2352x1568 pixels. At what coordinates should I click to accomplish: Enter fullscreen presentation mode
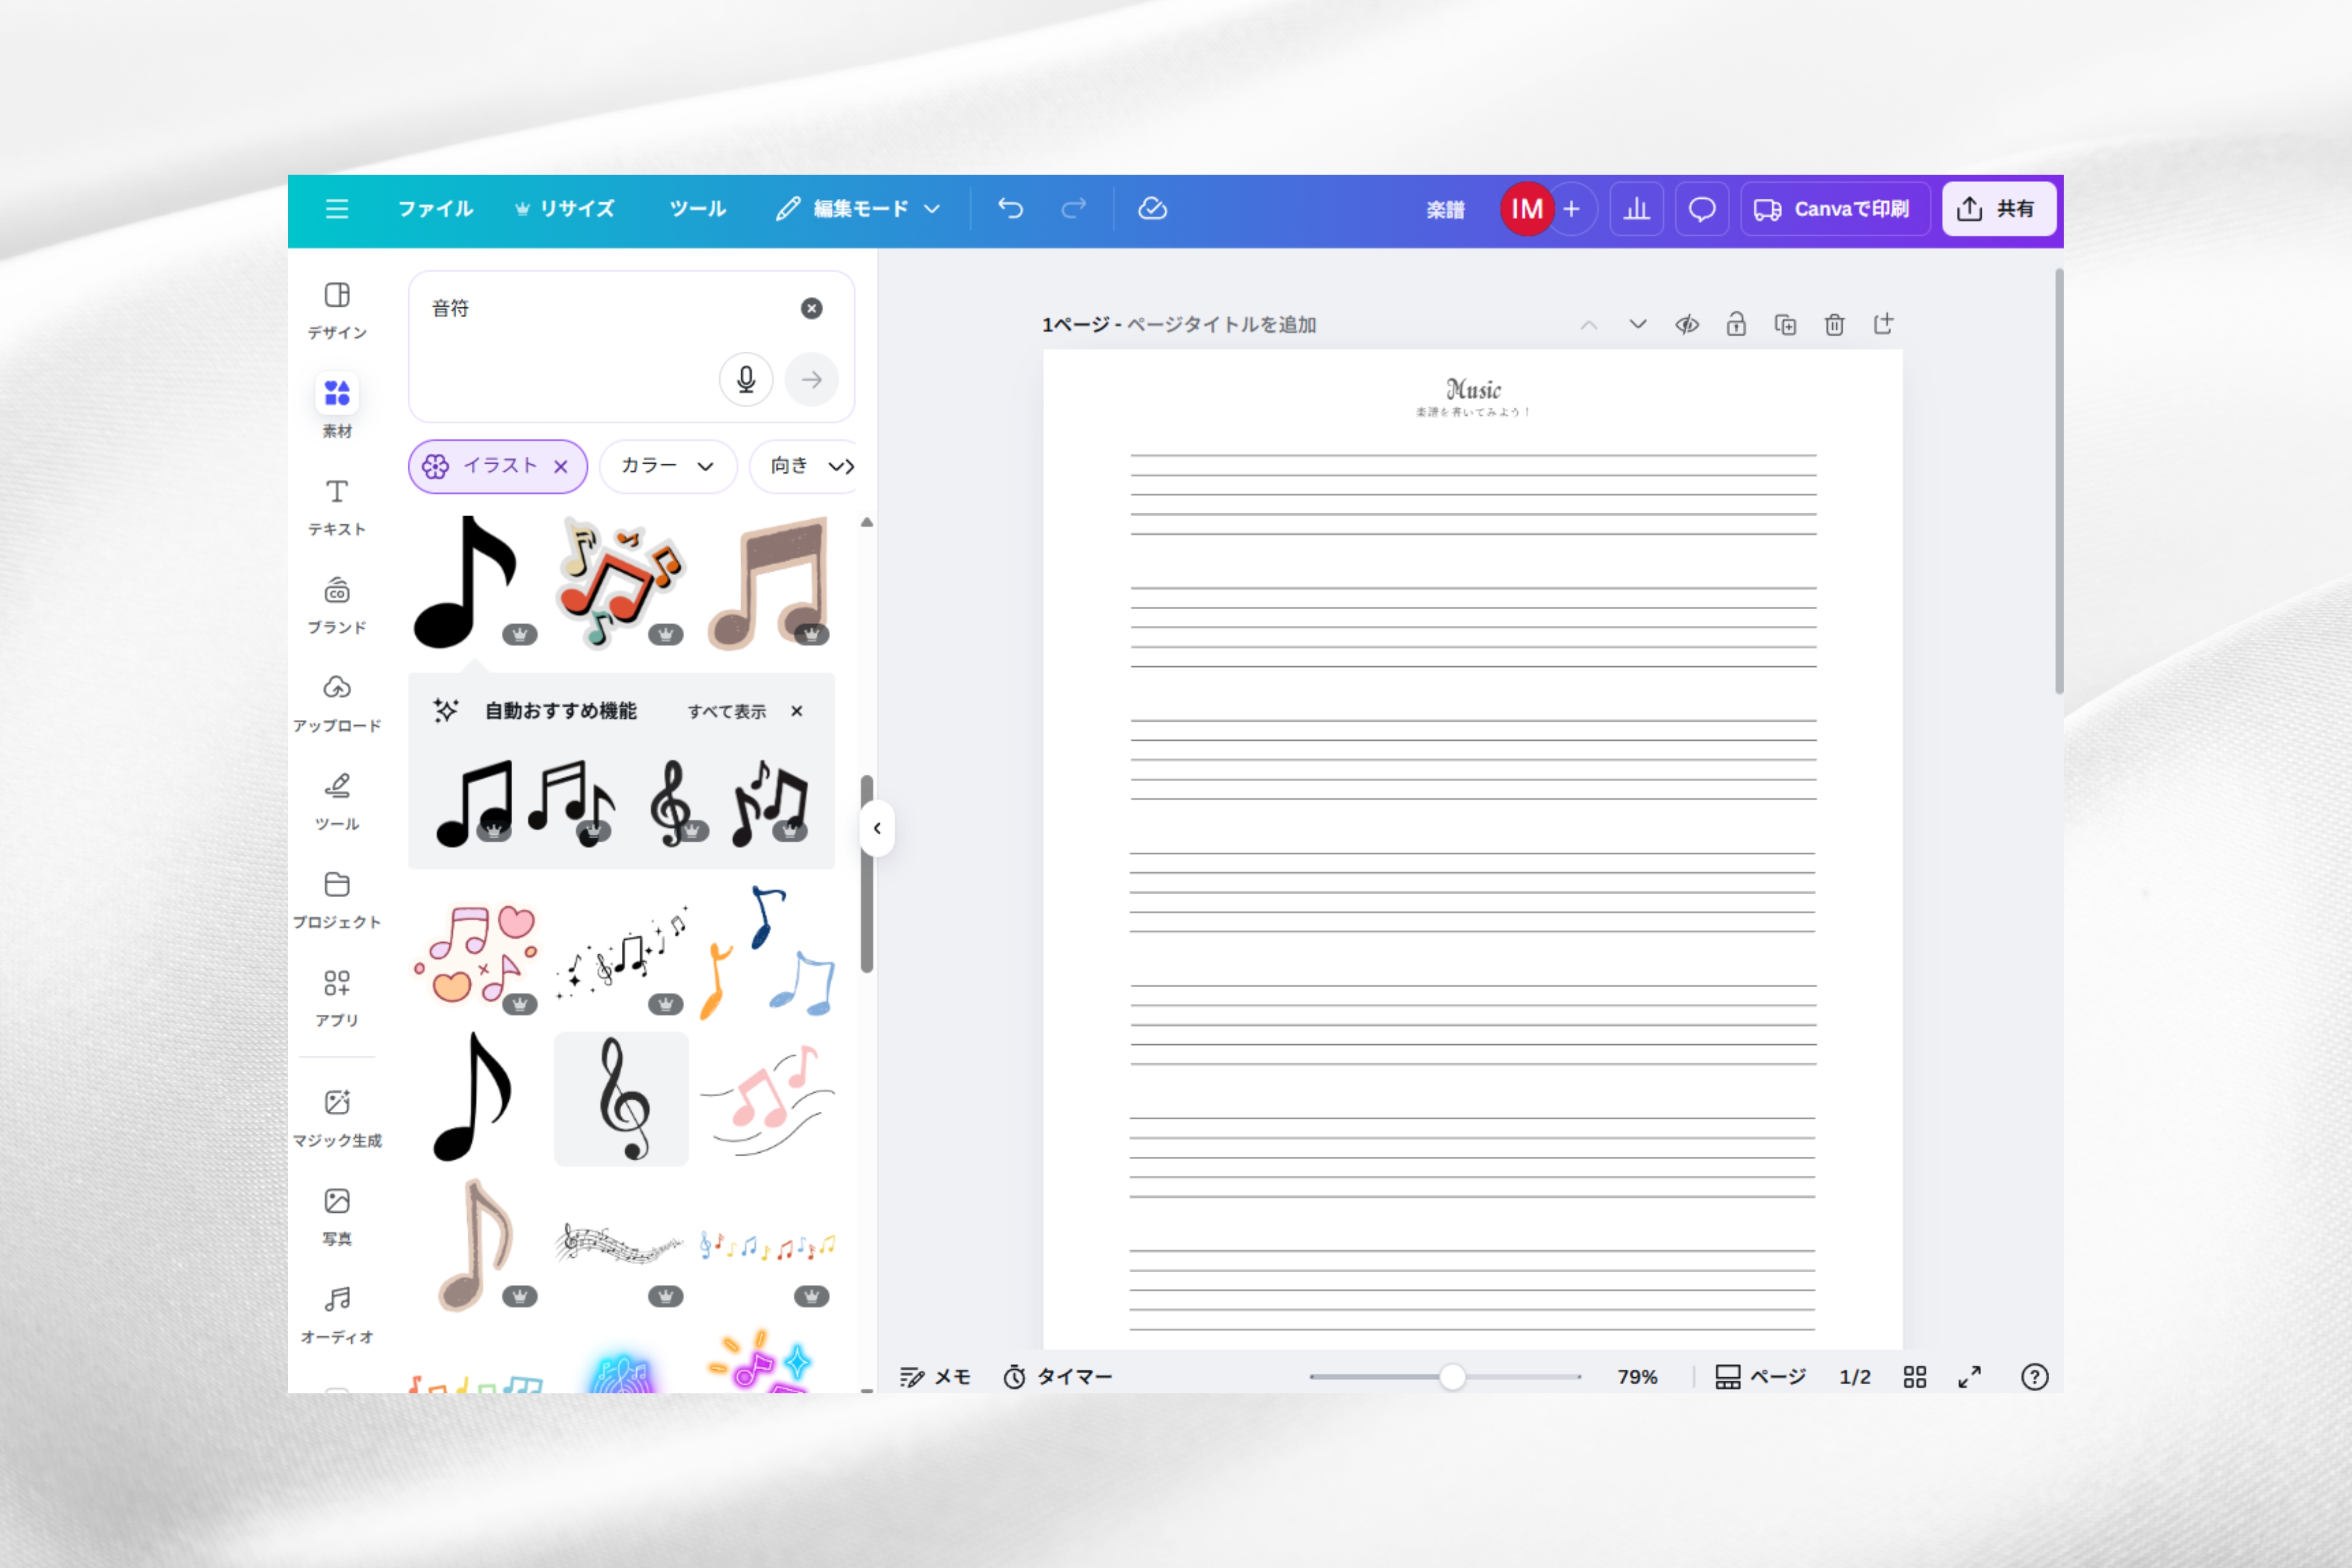[1970, 1377]
